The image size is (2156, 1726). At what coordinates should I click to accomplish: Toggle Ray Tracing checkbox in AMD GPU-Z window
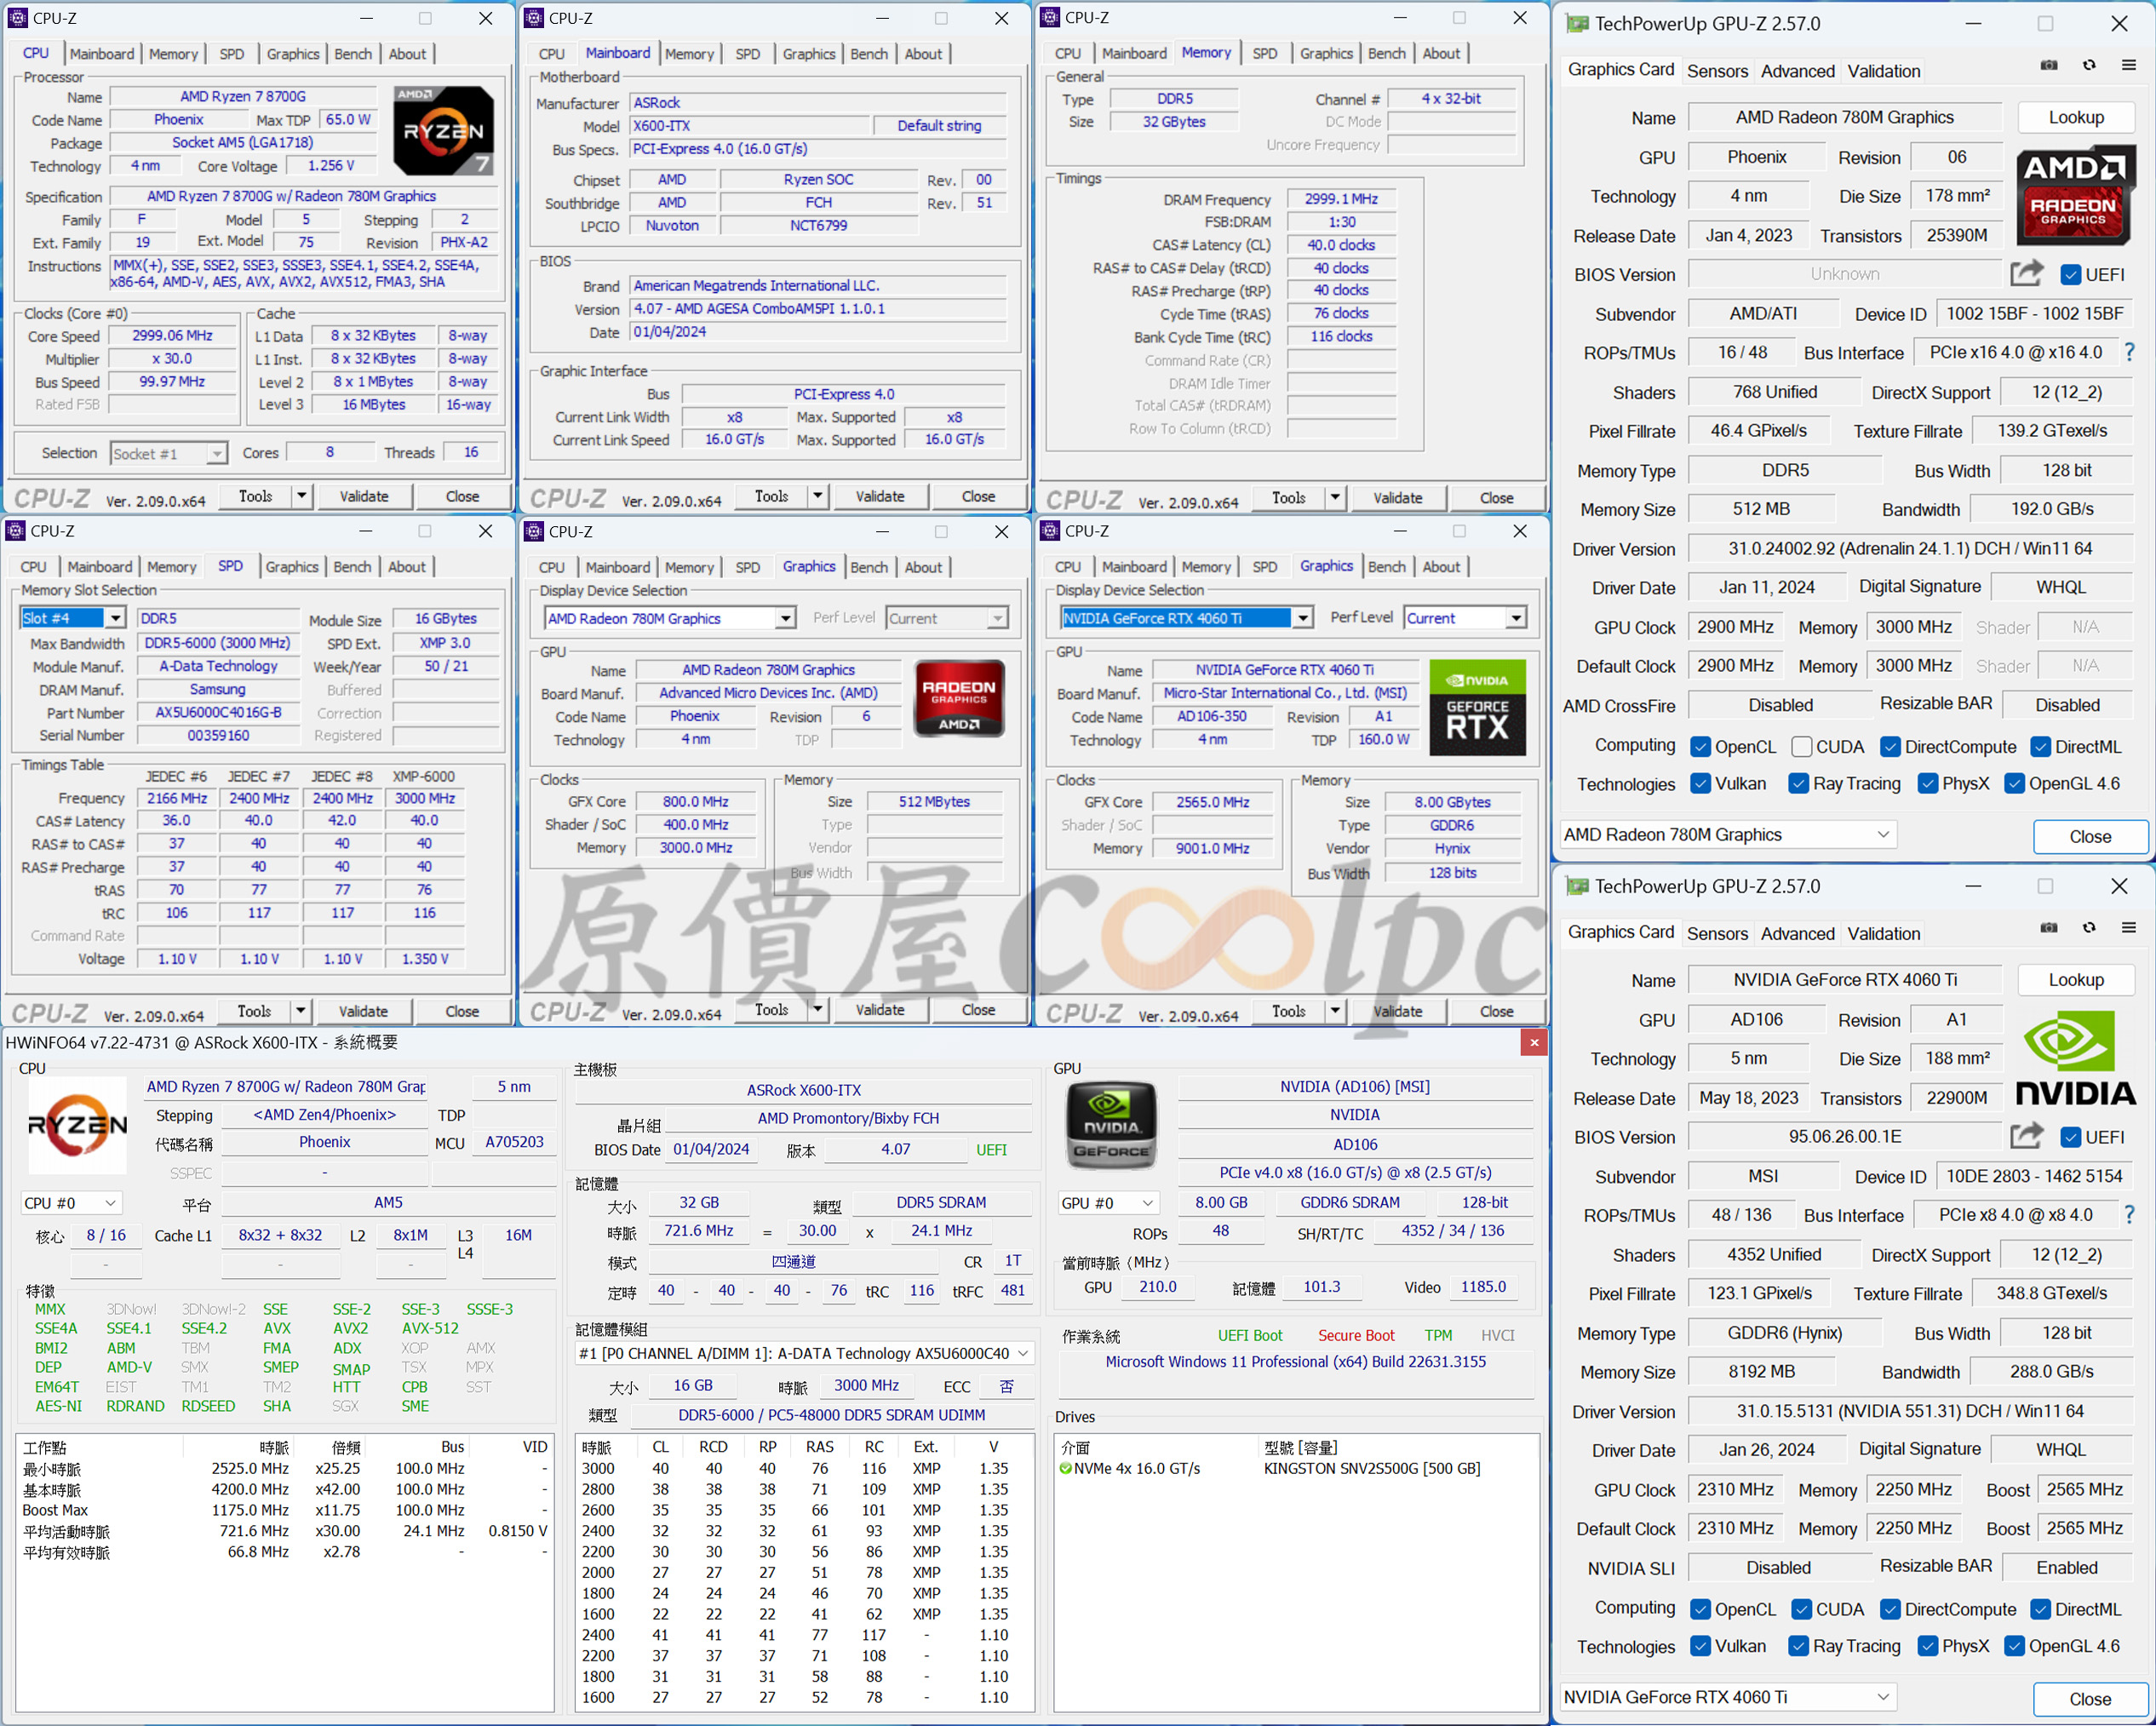(x=1798, y=783)
